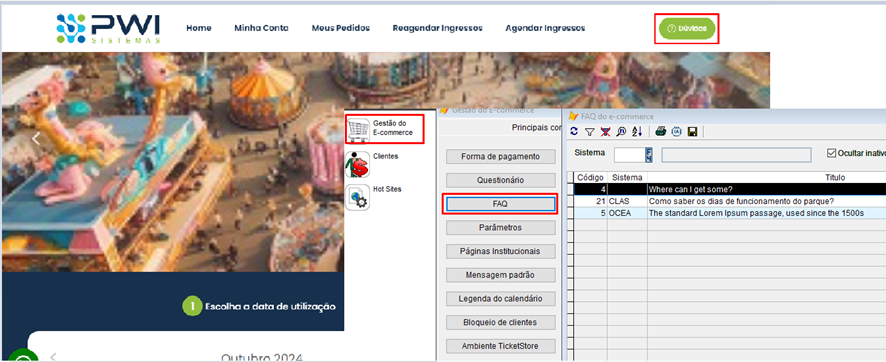Open the Clientes module icon
The image size is (886, 362).
click(357, 165)
